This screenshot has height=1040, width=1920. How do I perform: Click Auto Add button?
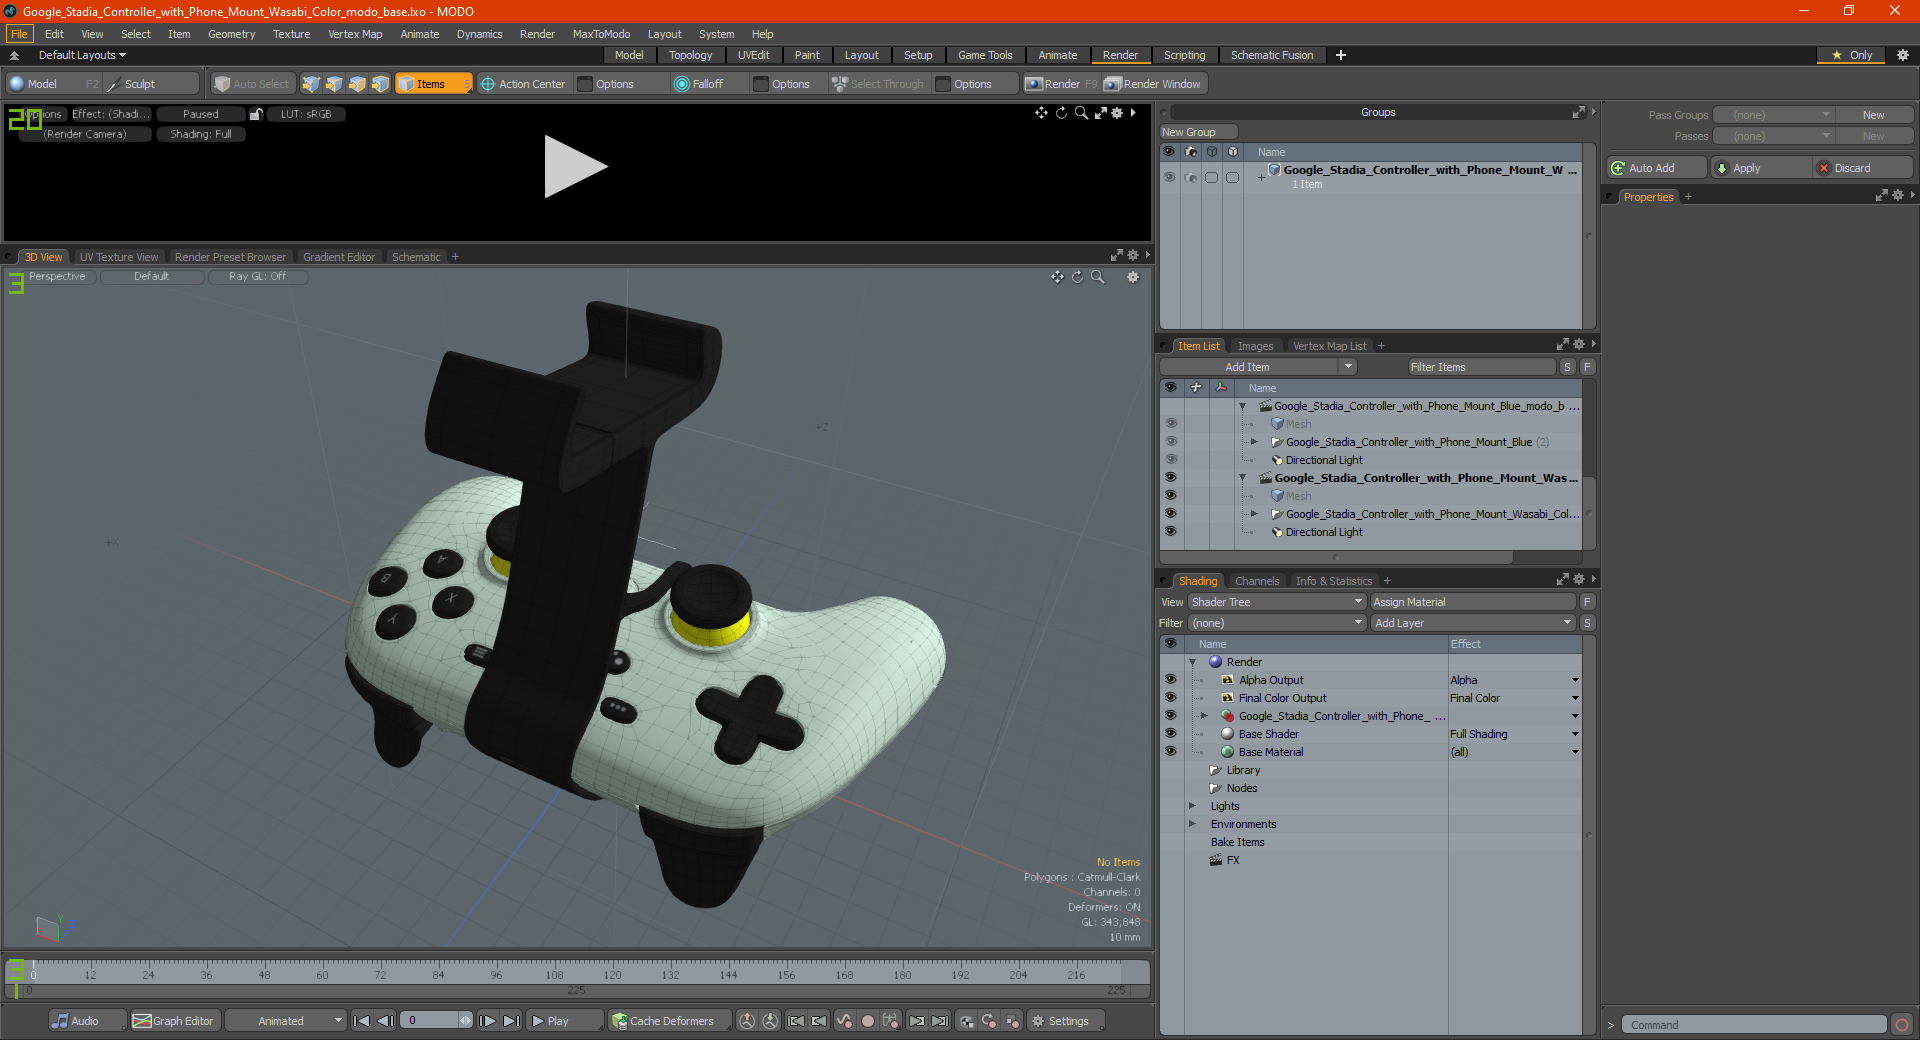(1656, 168)
